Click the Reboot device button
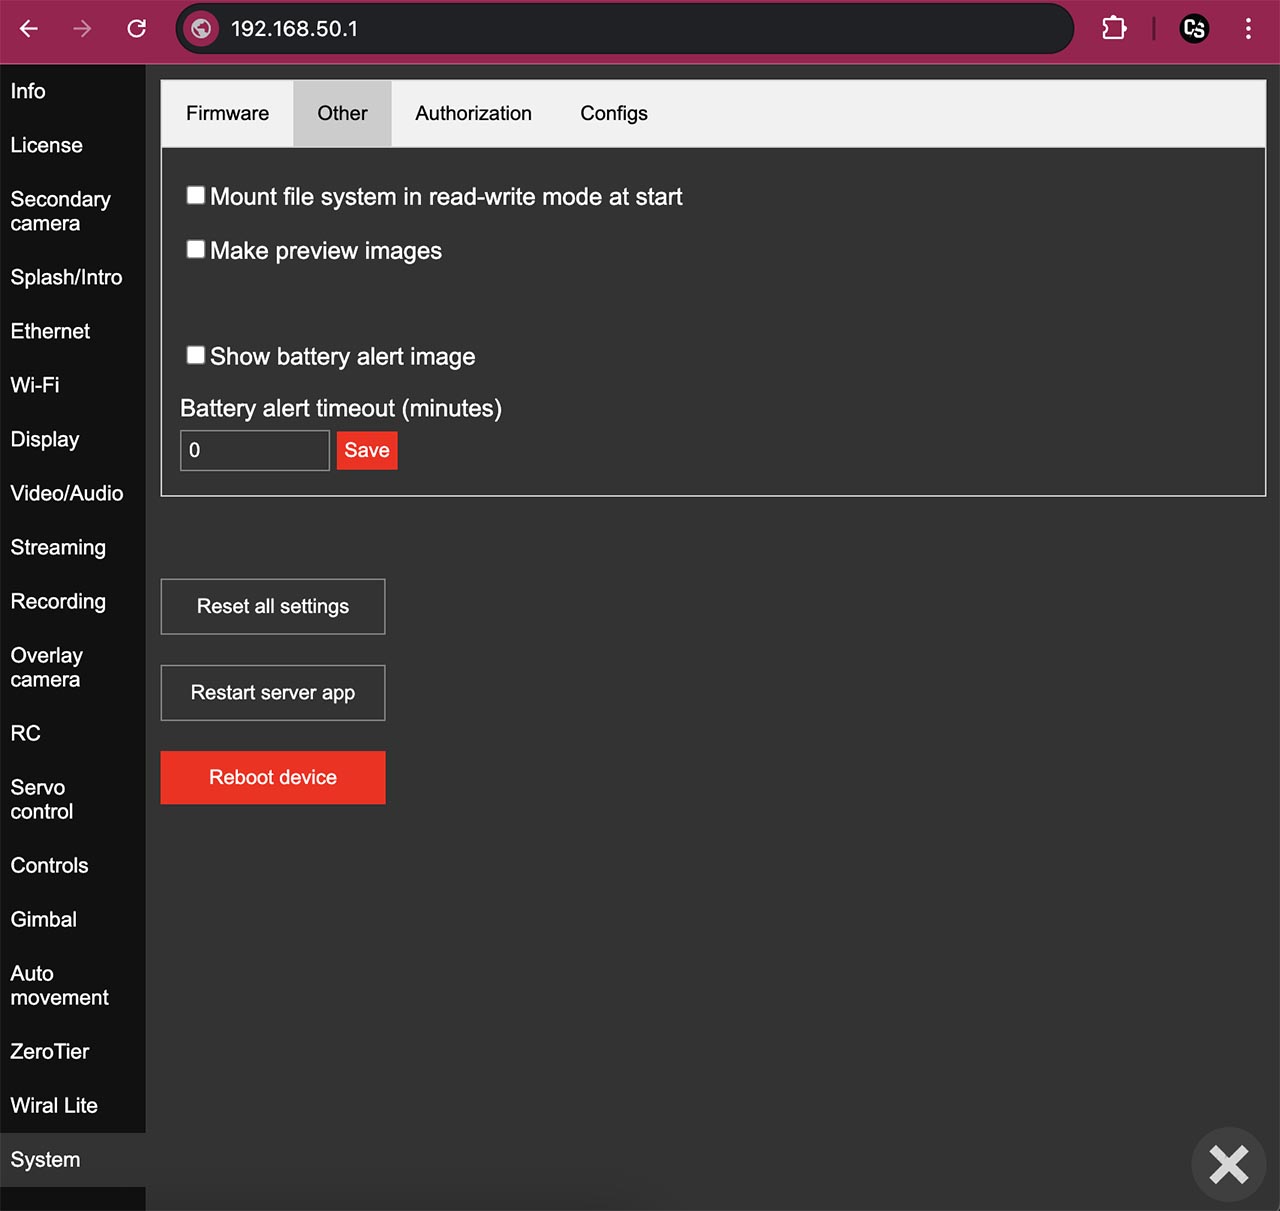1280x1211 pixels. pyautogui.click(x=273, y=778)
